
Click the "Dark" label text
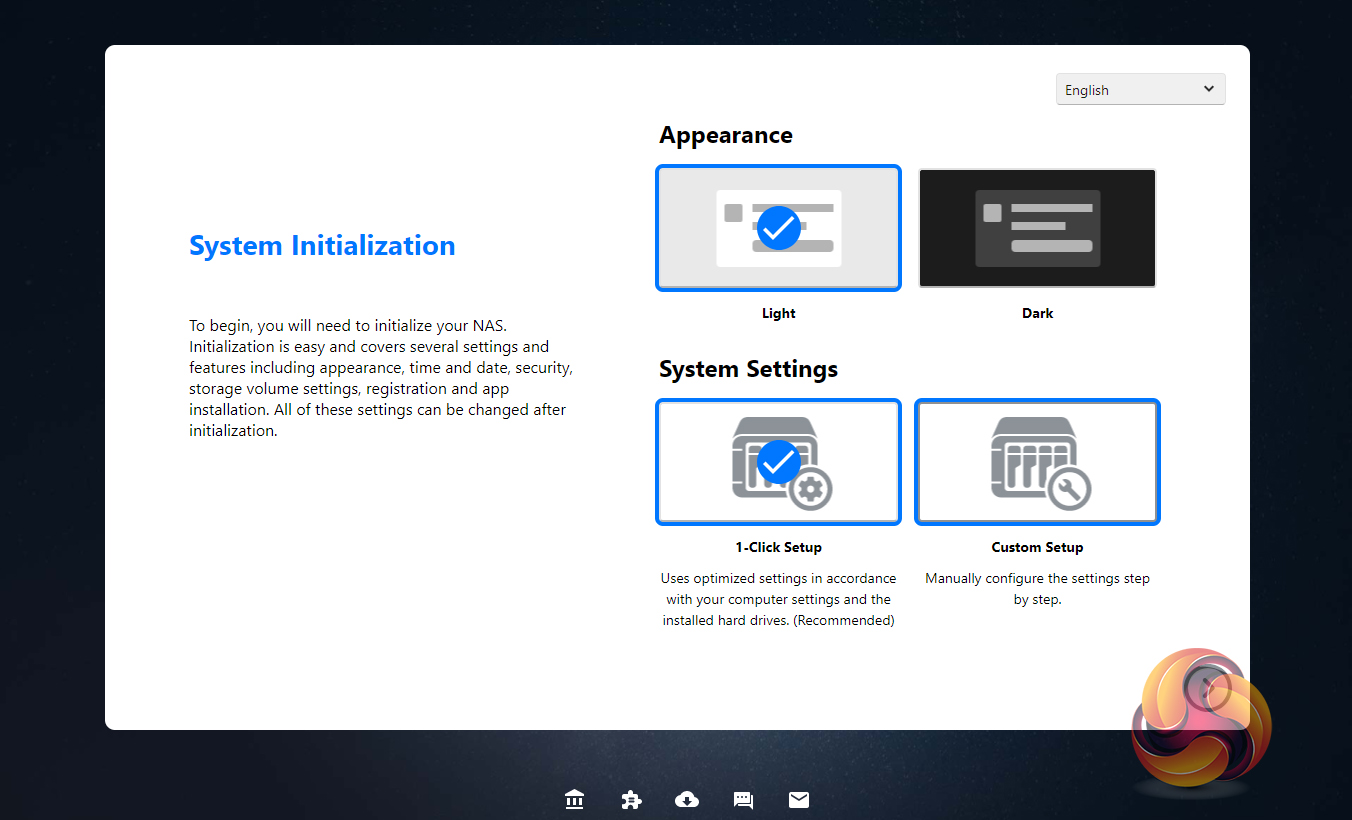(x=1037, y=313)
